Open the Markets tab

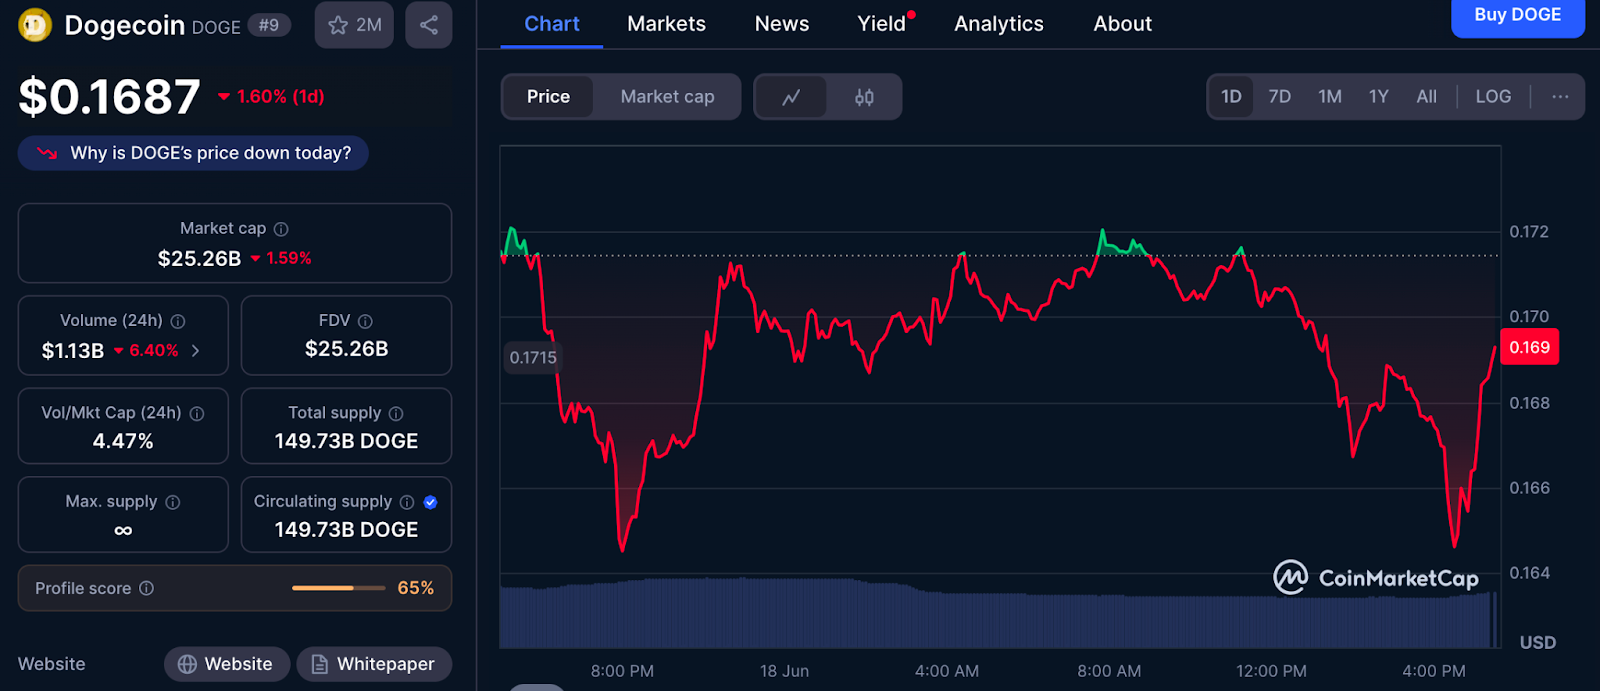point(666,24)
